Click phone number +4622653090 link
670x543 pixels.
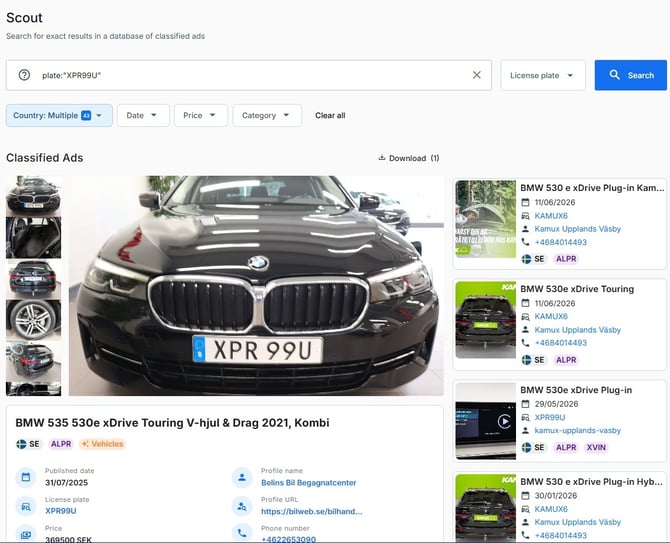(x=288, y=539)
